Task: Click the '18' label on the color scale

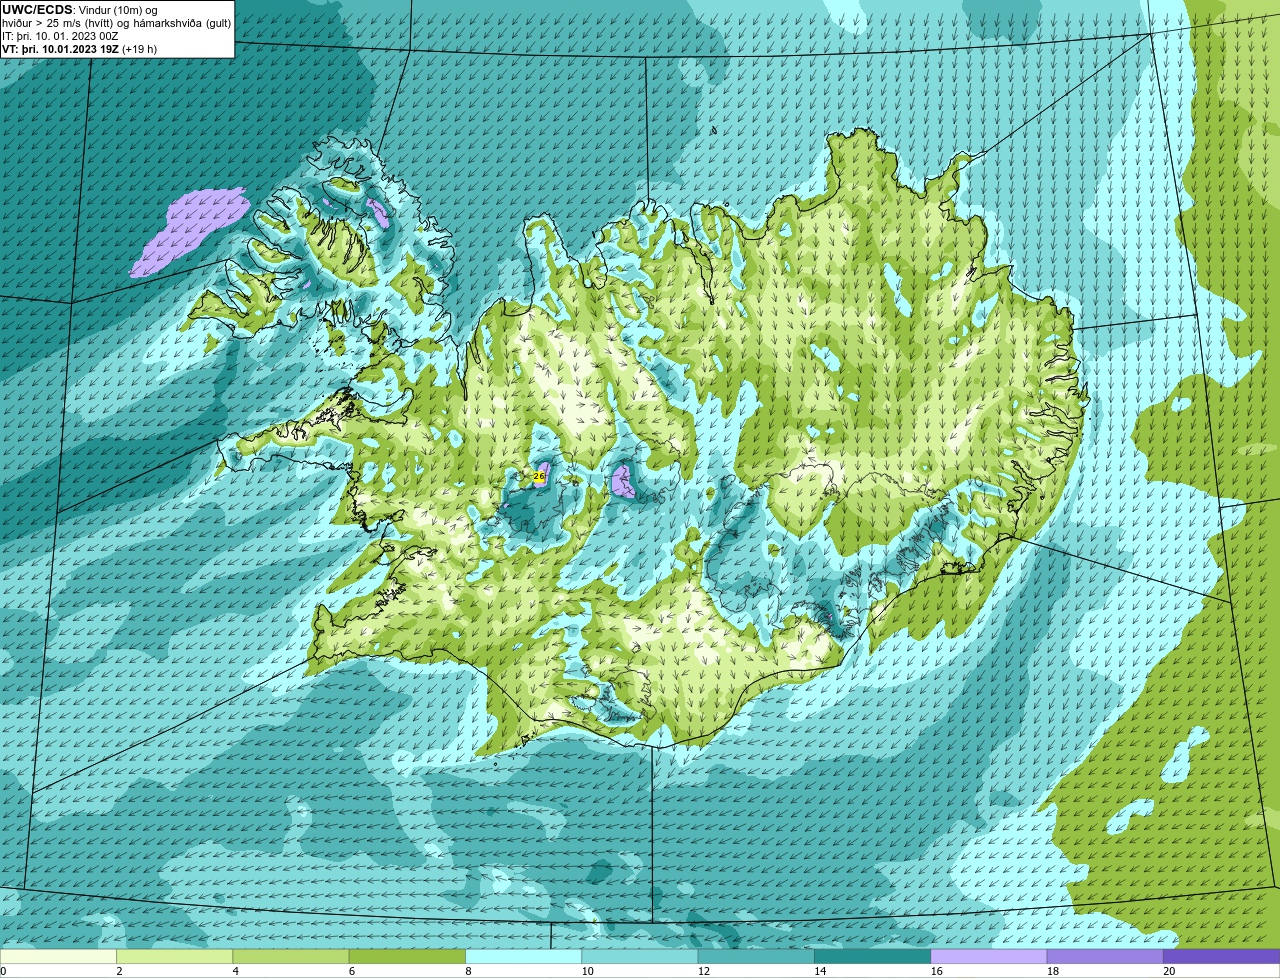Action: click(1052, 971)
